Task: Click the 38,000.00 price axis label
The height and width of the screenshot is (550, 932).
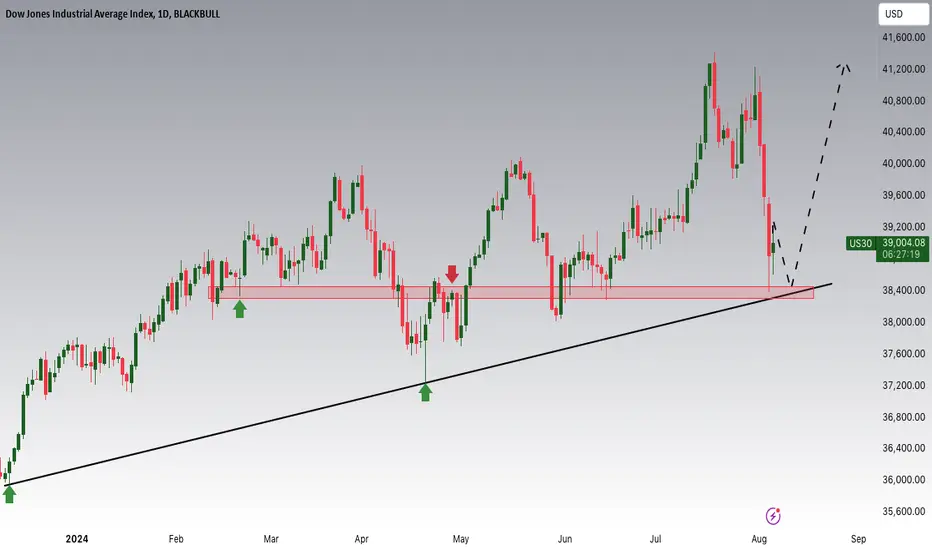Action: [x=903, y=322]
